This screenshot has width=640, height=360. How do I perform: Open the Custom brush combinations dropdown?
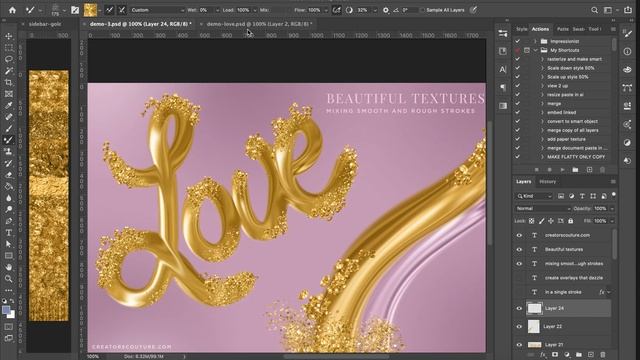tap(157, 10)
